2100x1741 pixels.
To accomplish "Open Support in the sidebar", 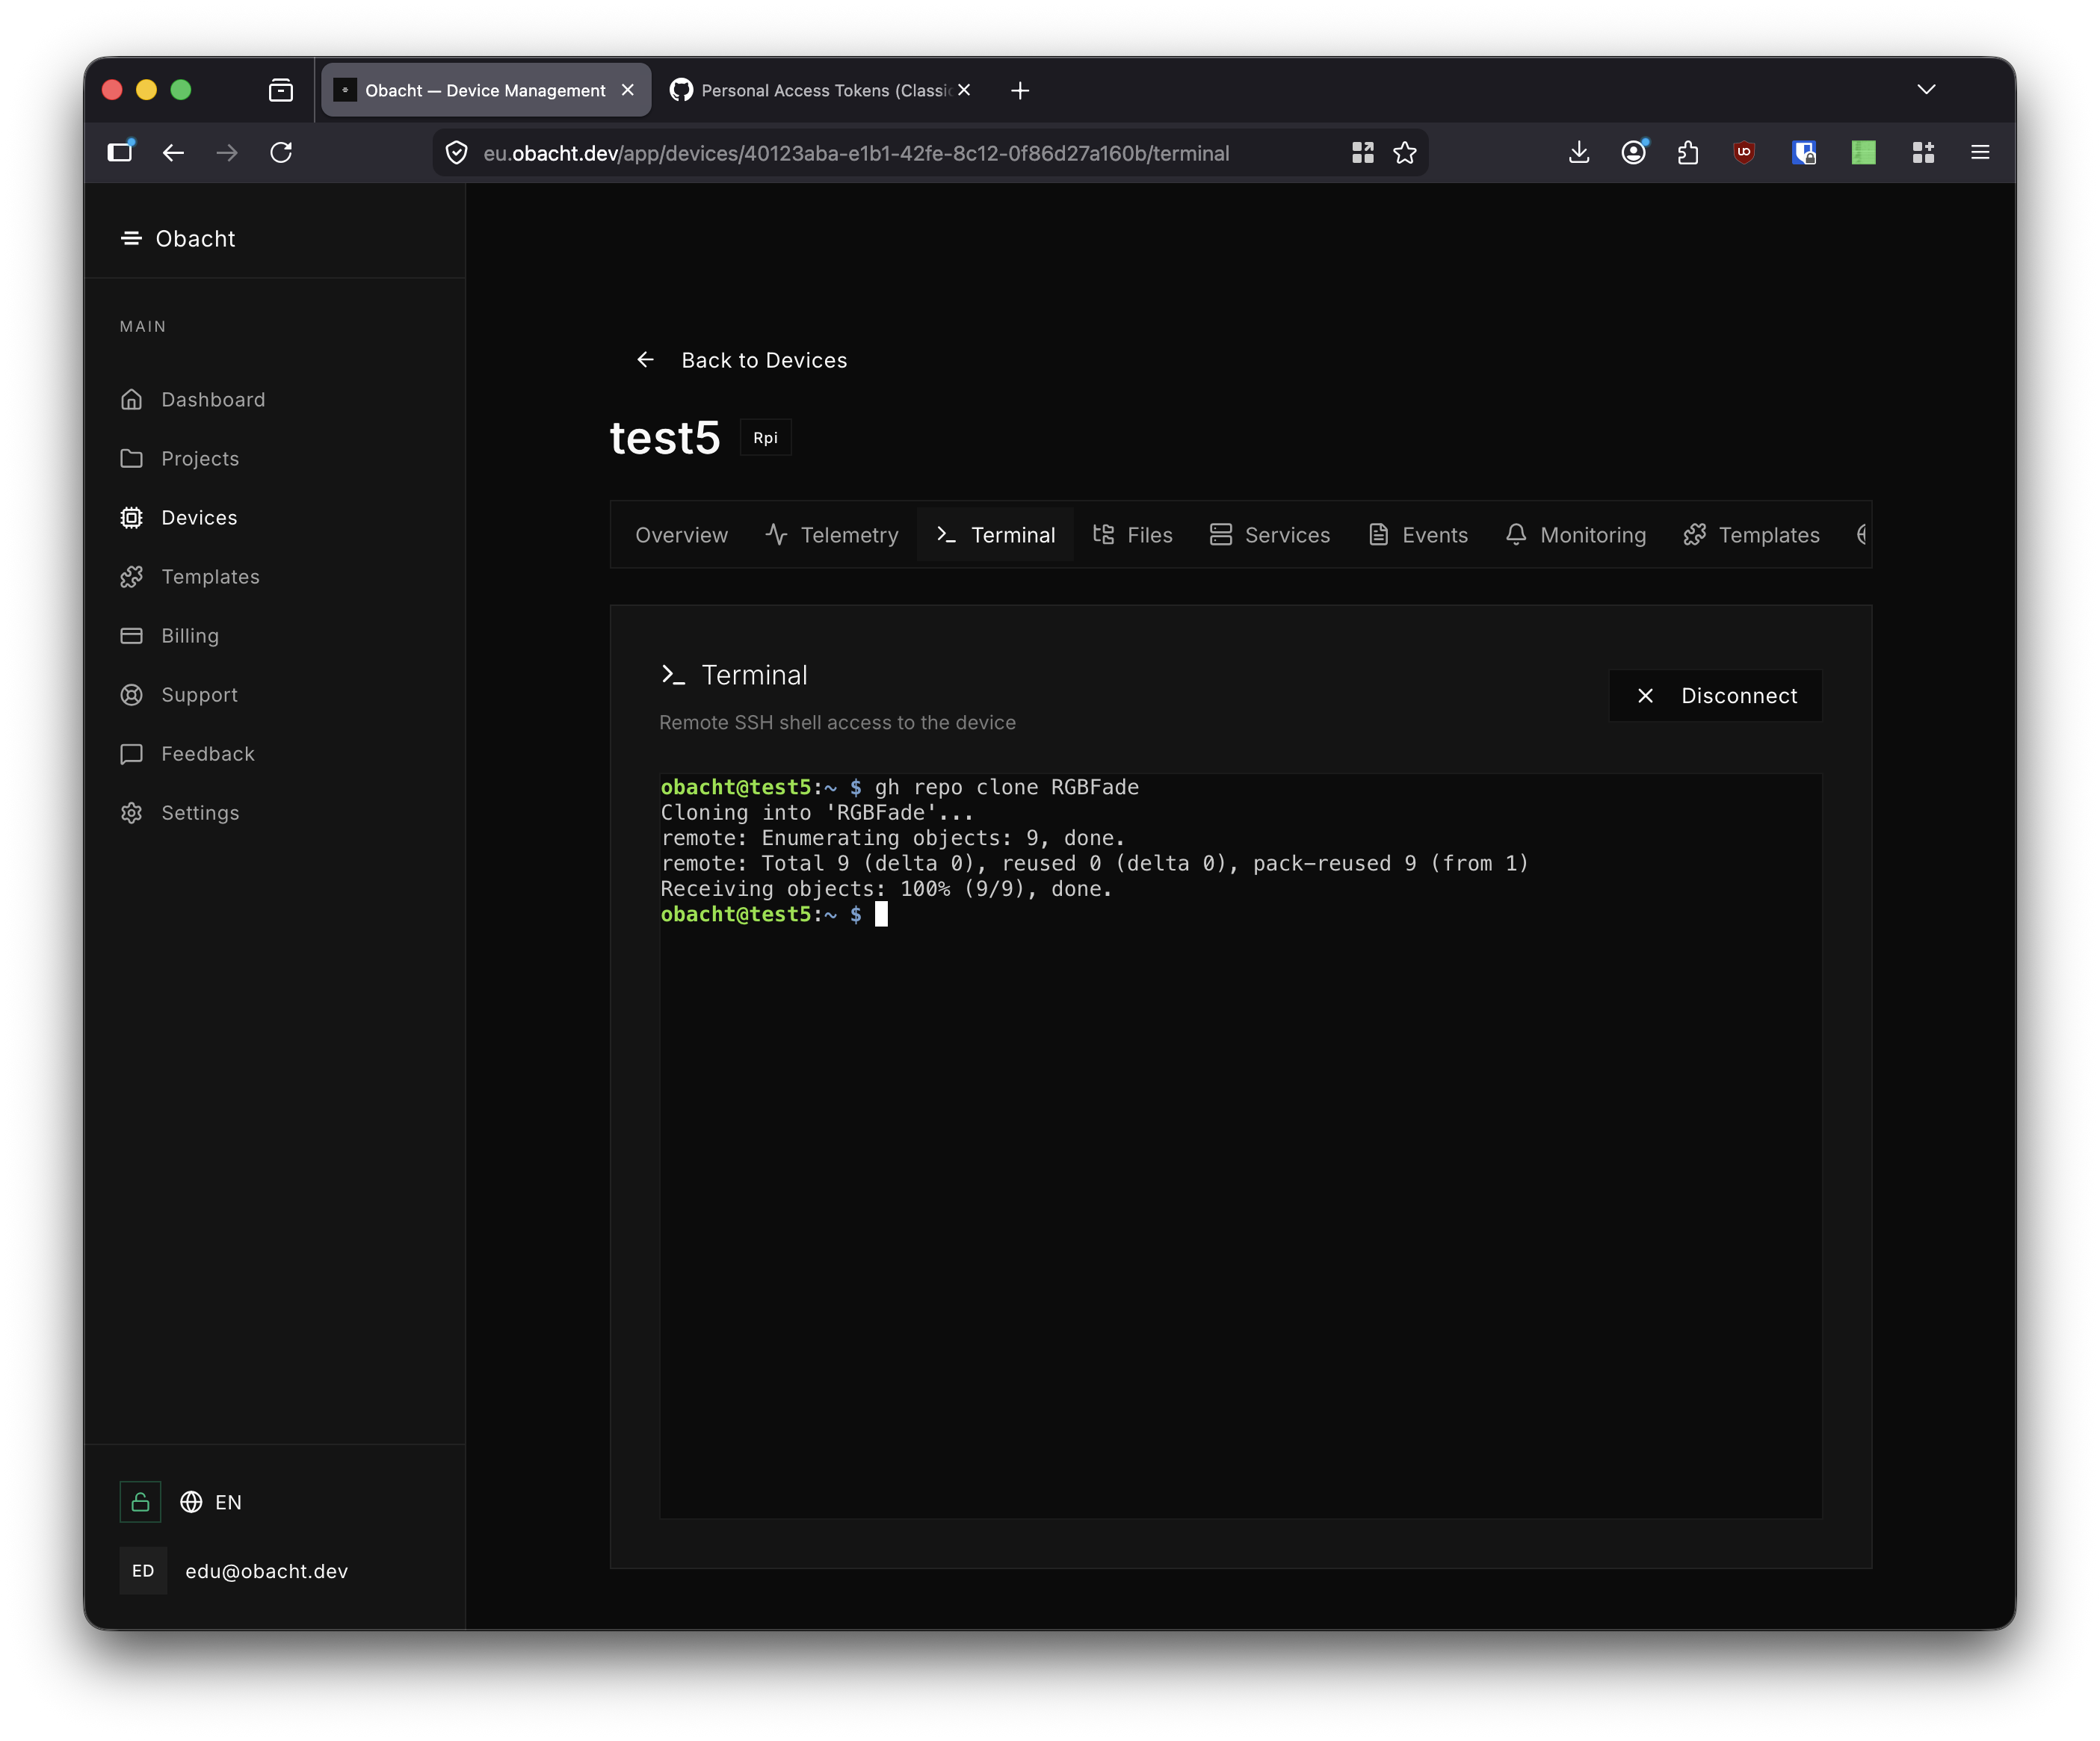I will click(179, 695).
